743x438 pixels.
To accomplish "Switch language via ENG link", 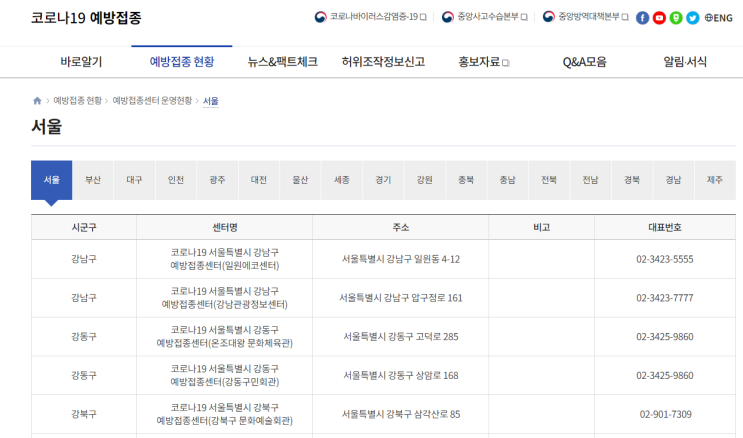I will point(718,18).
